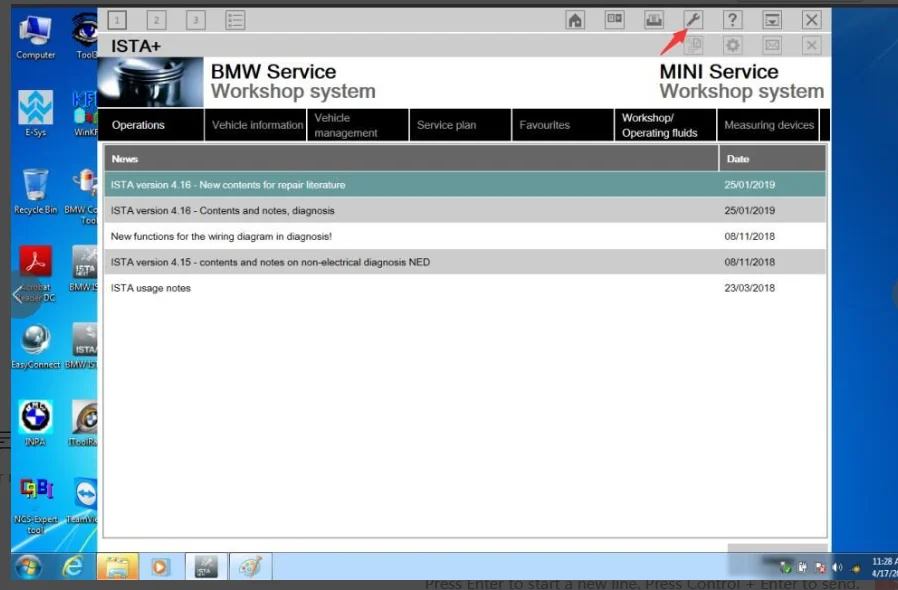Open Windows Explorer folder on taskbar
This screenshot has width=898, height=590.
coord(117,567)
